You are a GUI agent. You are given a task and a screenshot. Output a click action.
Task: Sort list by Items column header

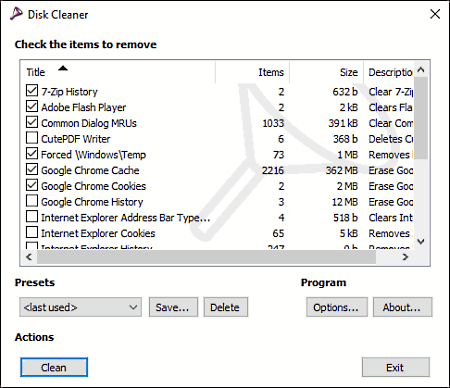coord(252,72)
